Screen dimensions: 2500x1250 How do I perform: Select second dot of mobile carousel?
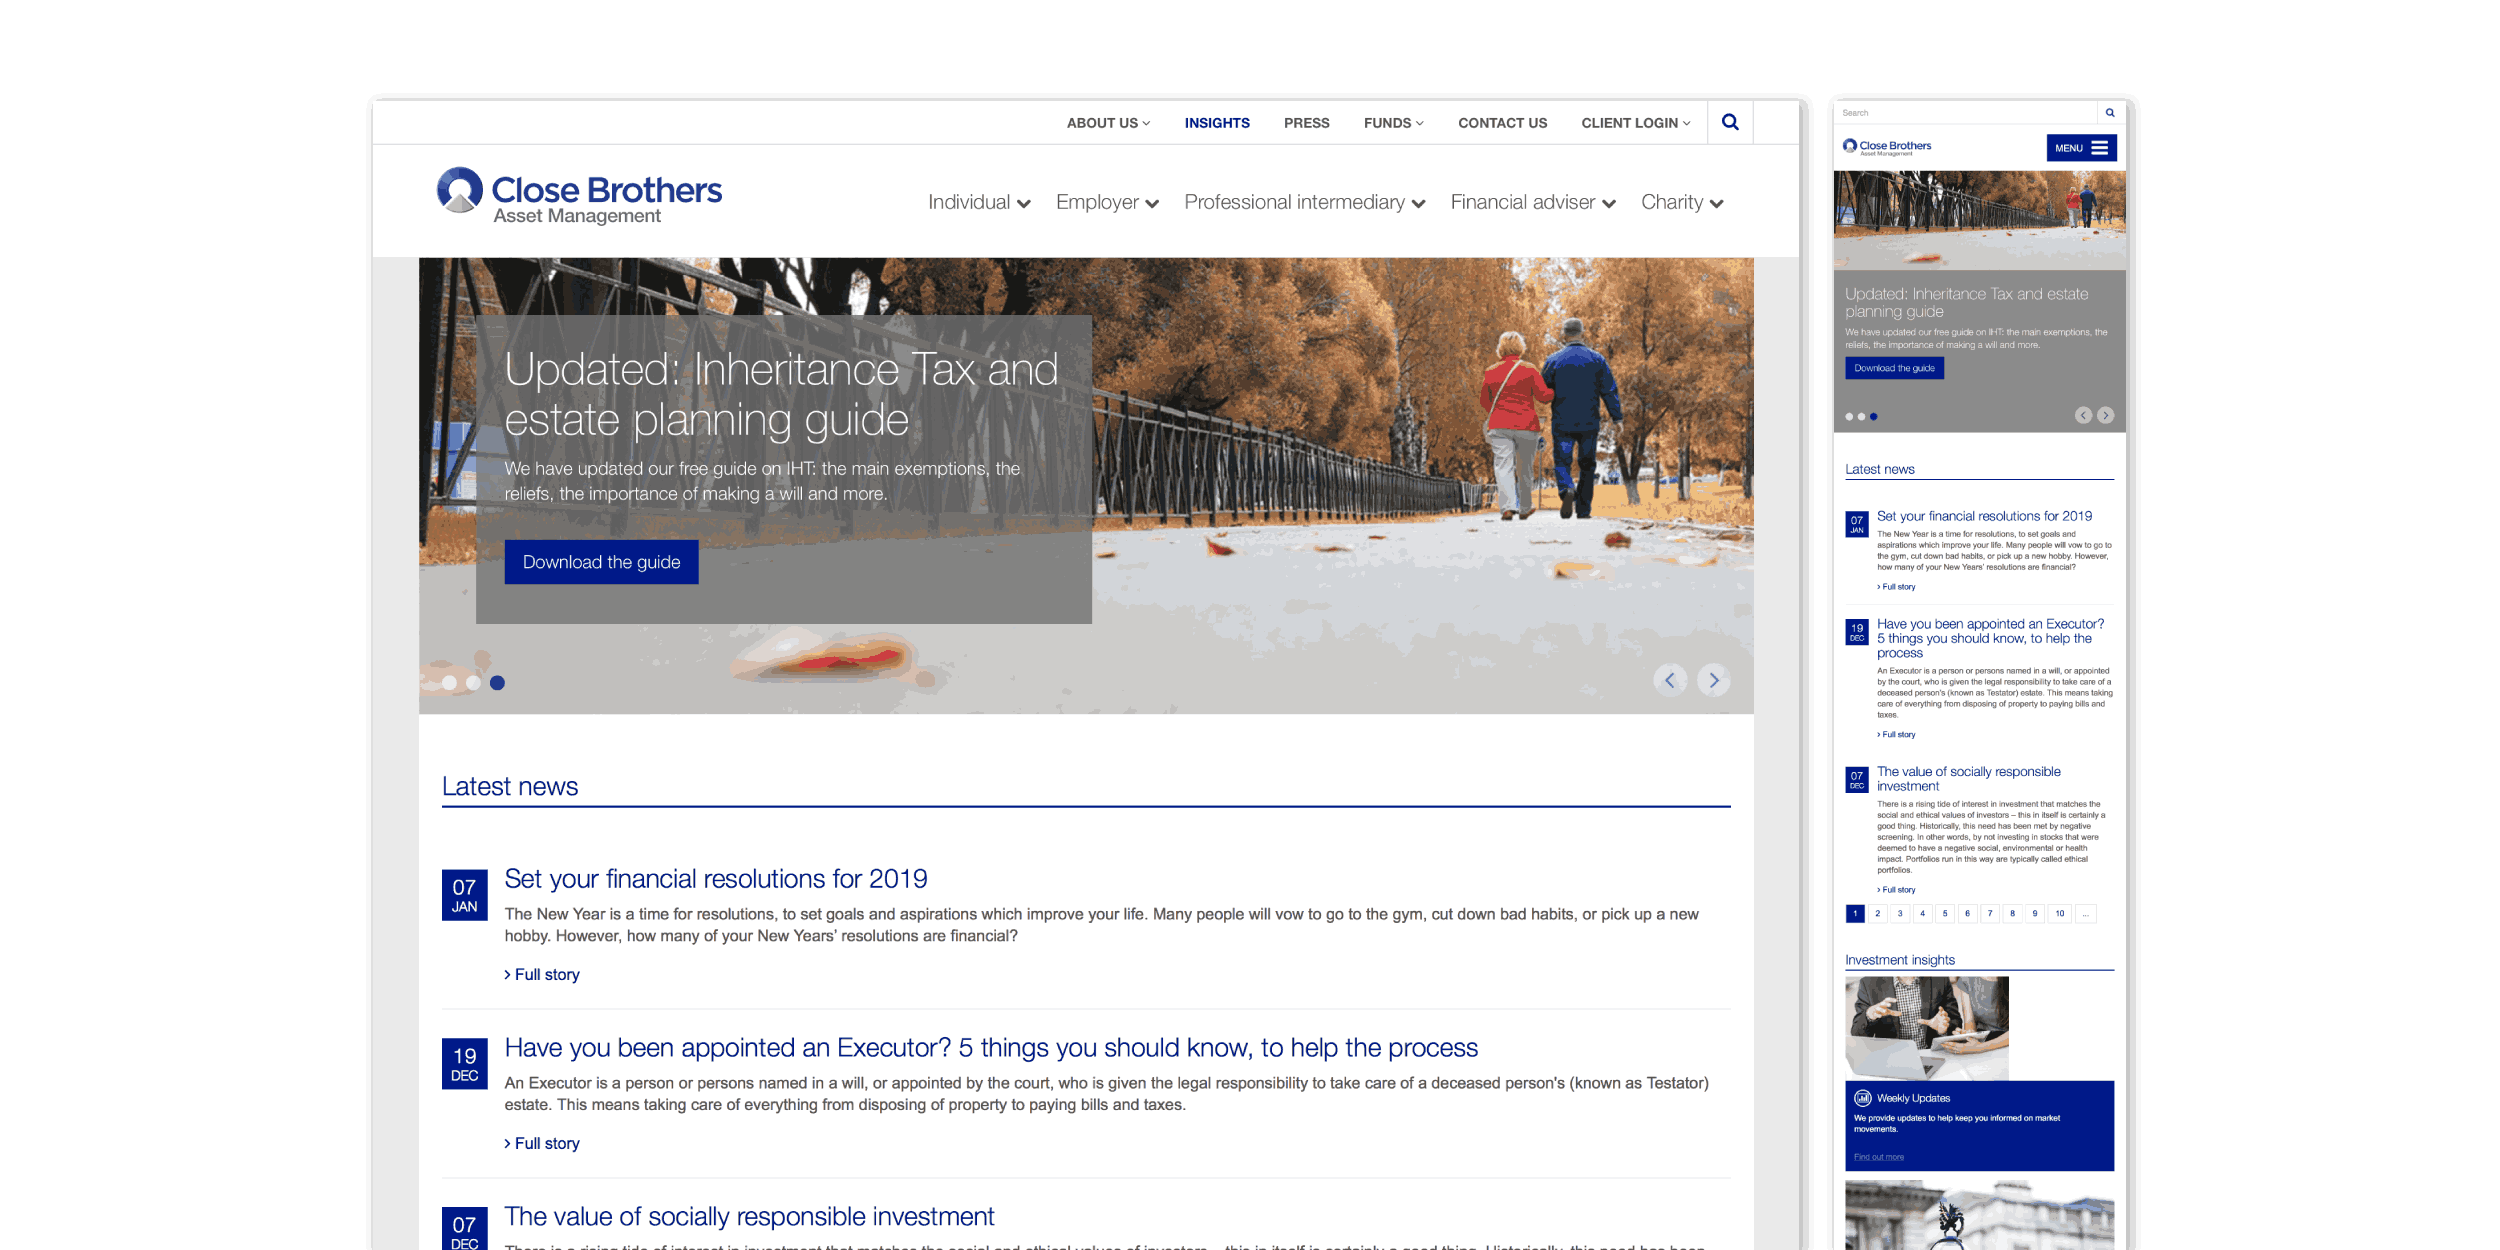point(1861,417)
